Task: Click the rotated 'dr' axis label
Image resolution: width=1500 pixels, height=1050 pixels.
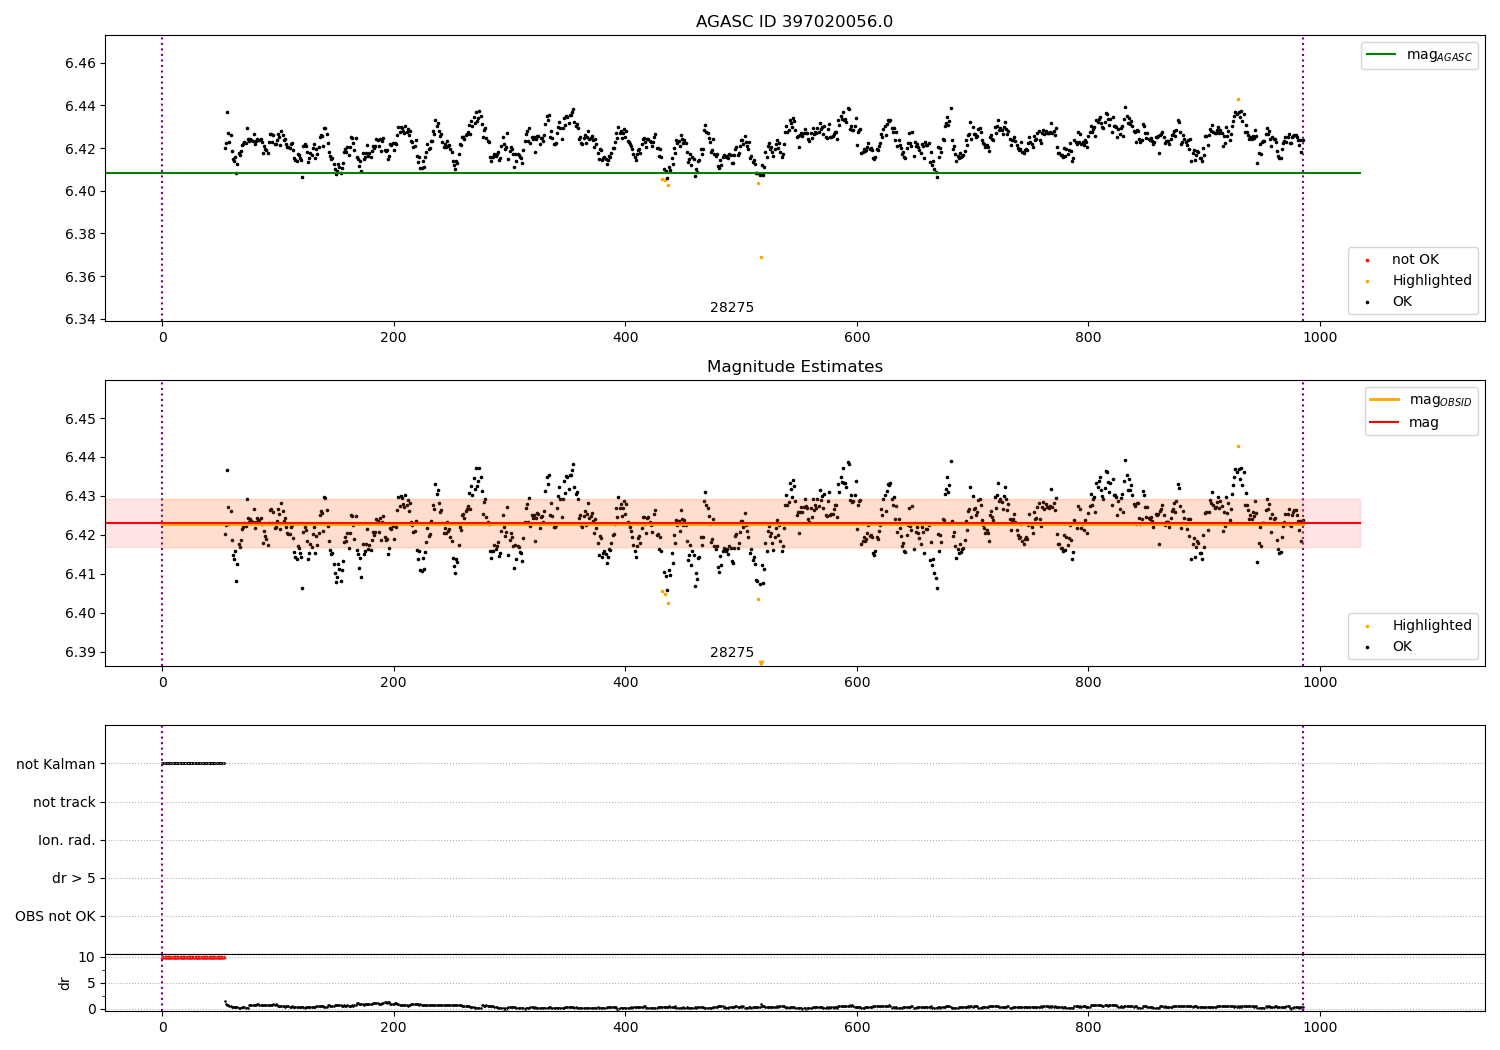Action: click(x=65, y=983)
